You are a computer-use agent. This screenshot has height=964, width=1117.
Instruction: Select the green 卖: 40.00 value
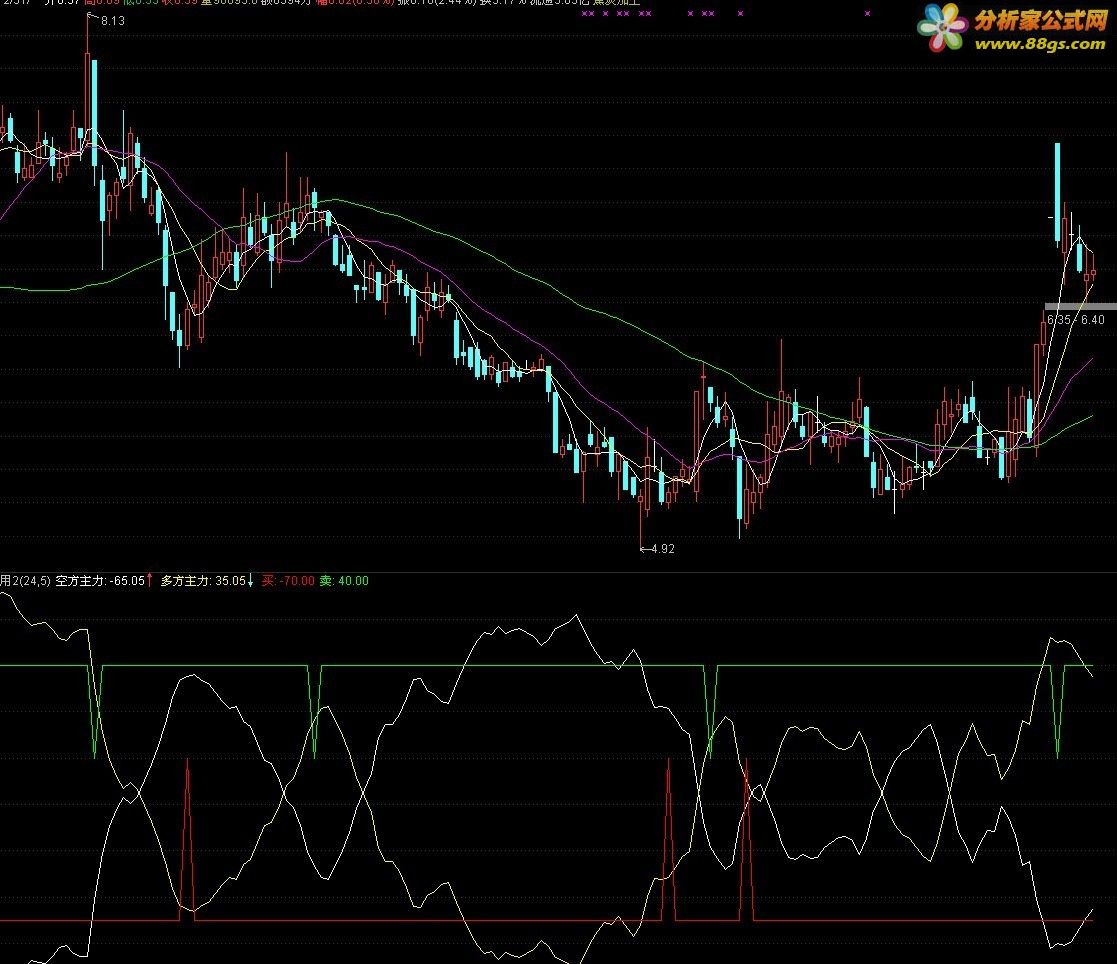tap(344, 581)
